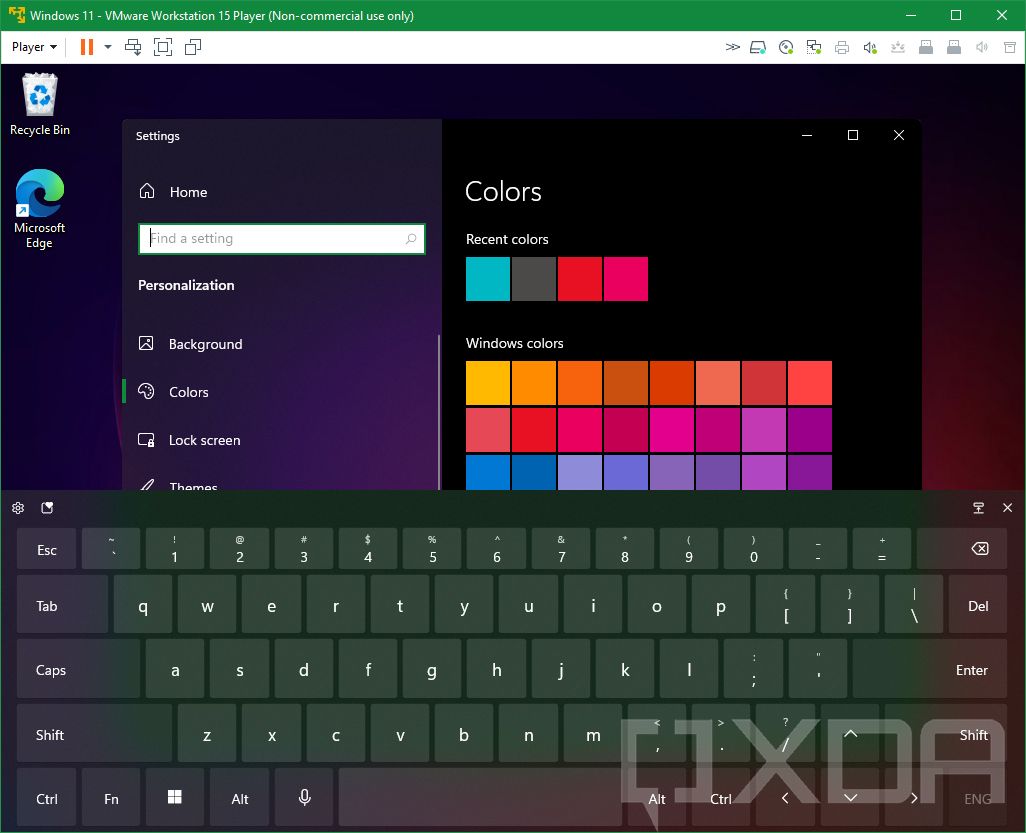Open Background personalization settings
Image resolution: width=1026 pixels, height=833 pixels.
click(x=281, y=344)
